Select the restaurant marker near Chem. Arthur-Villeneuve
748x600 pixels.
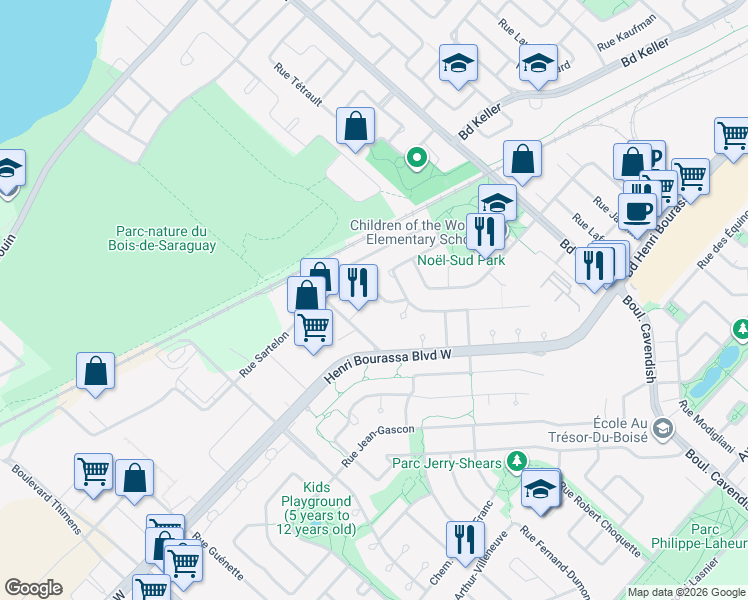466,542
